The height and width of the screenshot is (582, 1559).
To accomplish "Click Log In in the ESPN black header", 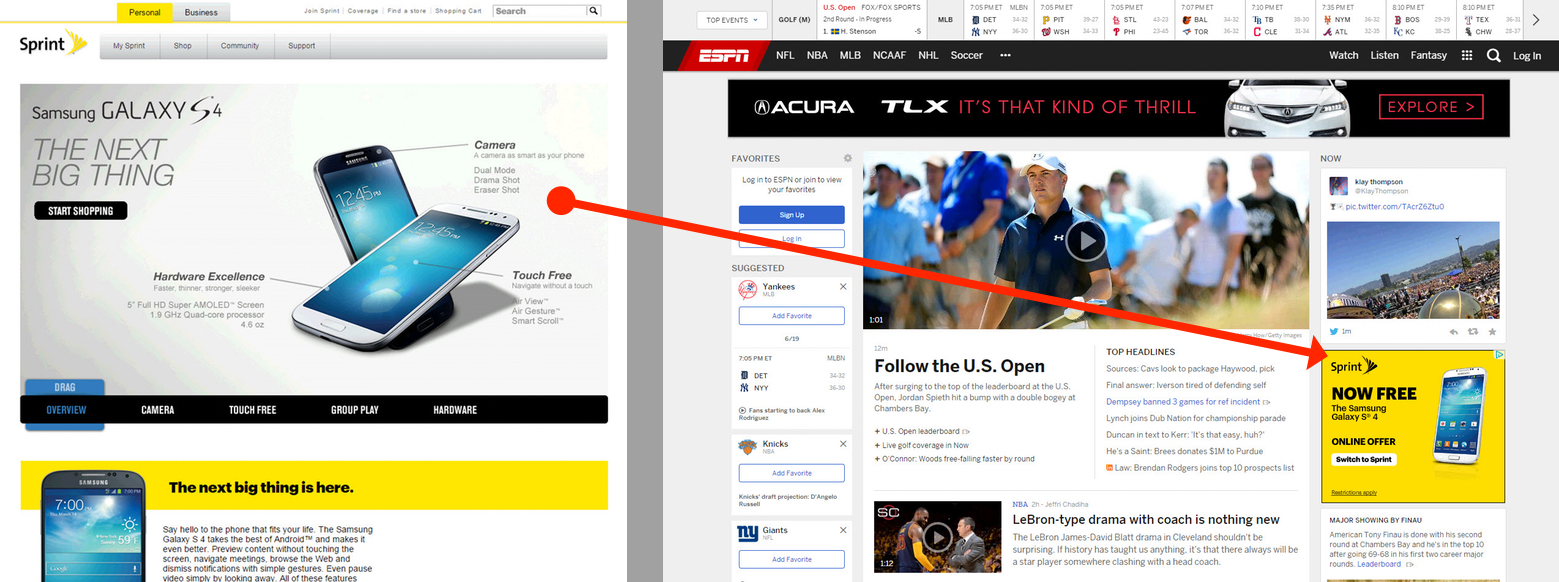I will pyautogui.click(x=1527, y=56).
